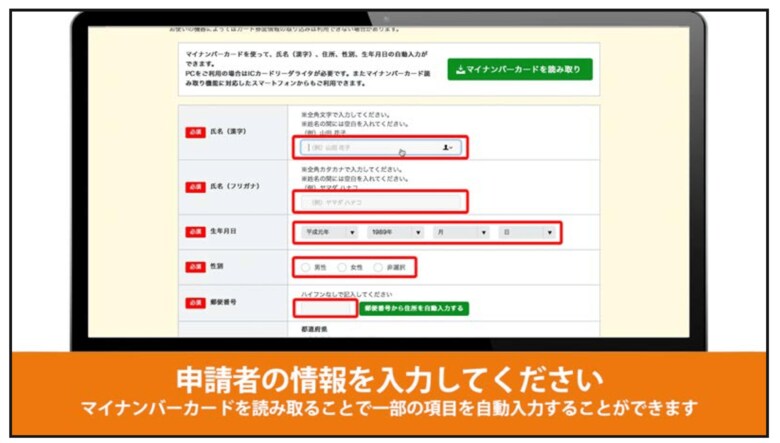Click the download icon on the card reader button
The width and height of the screenshot is (780, 443).
(461, 70)
